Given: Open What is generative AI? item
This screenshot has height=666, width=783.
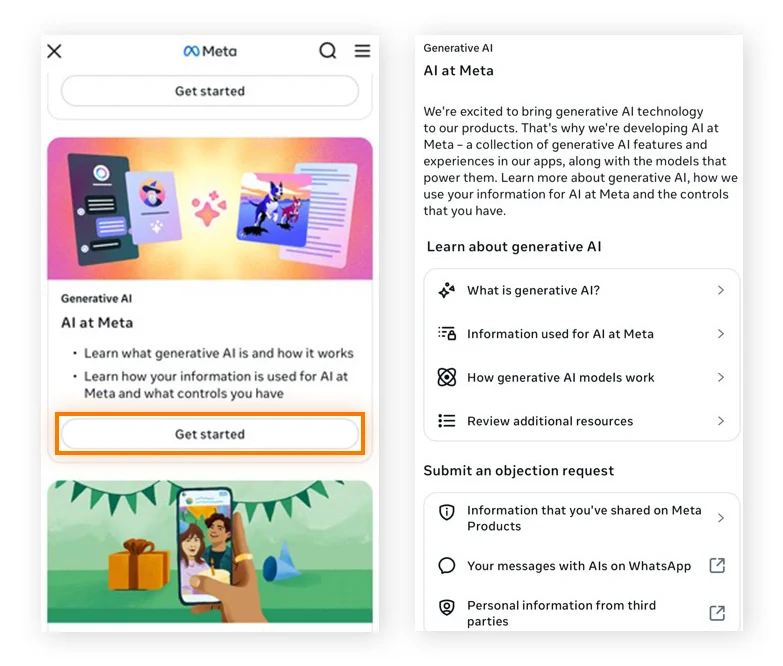Looking at the screenshot, I should [x=582, y=290].
